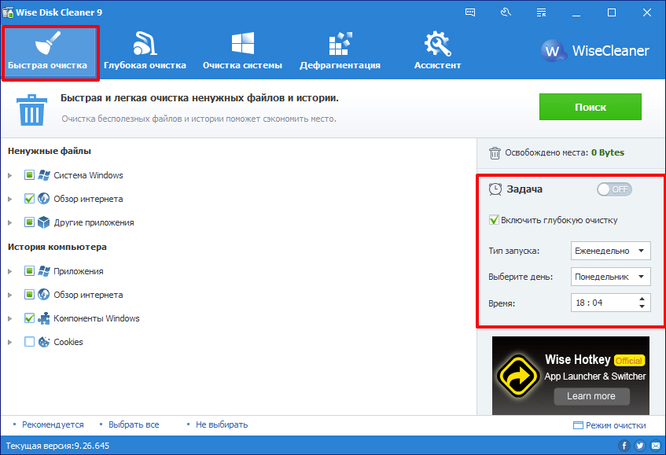Viewport: 666px width, 455px height.
Task: Click the Выбрать все link
Action: click(134, 424)
